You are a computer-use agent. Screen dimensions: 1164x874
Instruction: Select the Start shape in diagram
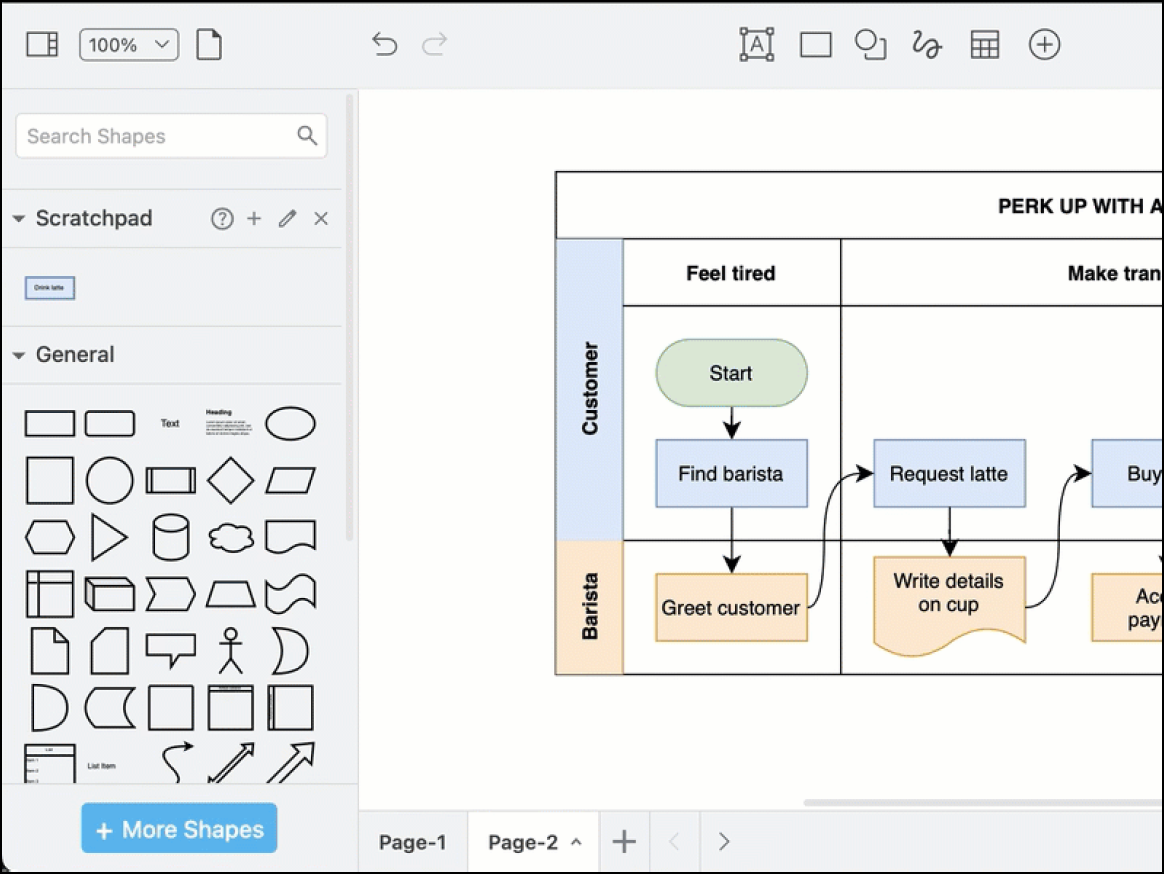[731, 373]
